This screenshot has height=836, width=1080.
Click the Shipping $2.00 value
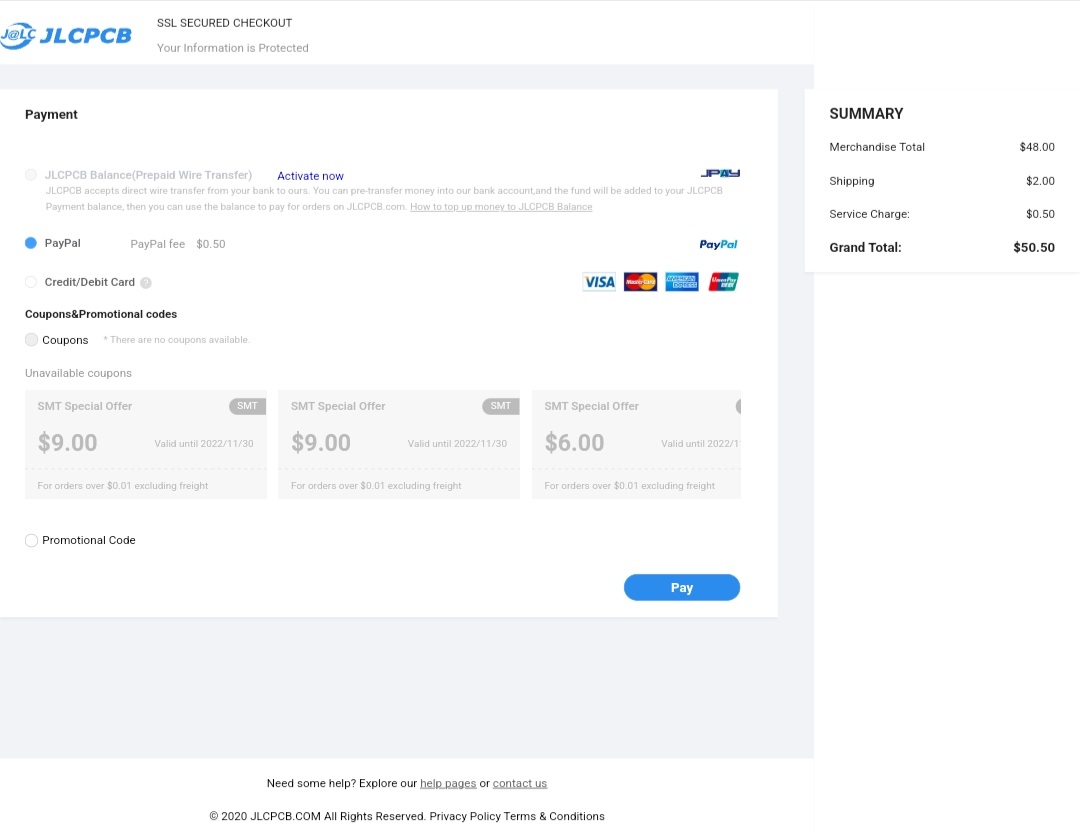coord(1040,181)
